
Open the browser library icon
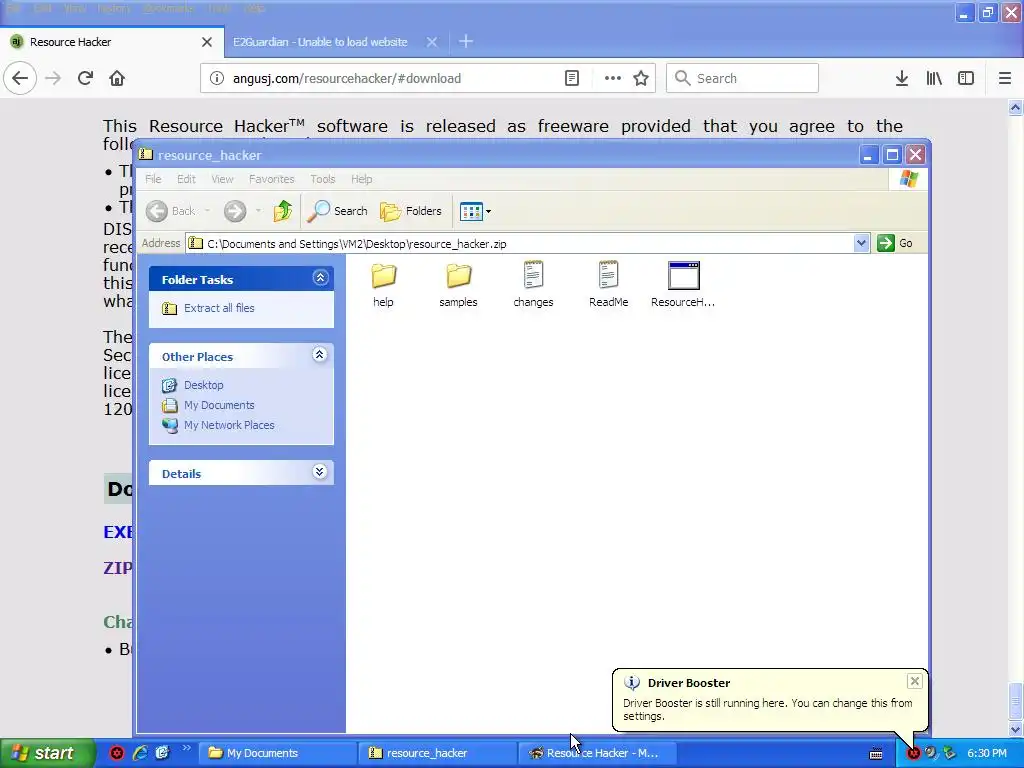(934, 78)
